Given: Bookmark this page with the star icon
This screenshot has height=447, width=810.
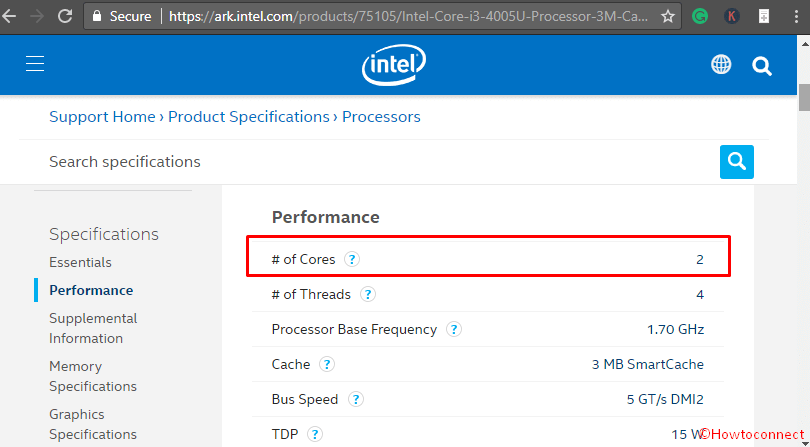Looking at the screenshot, I should pyautogui.click(x=668, y=17).
